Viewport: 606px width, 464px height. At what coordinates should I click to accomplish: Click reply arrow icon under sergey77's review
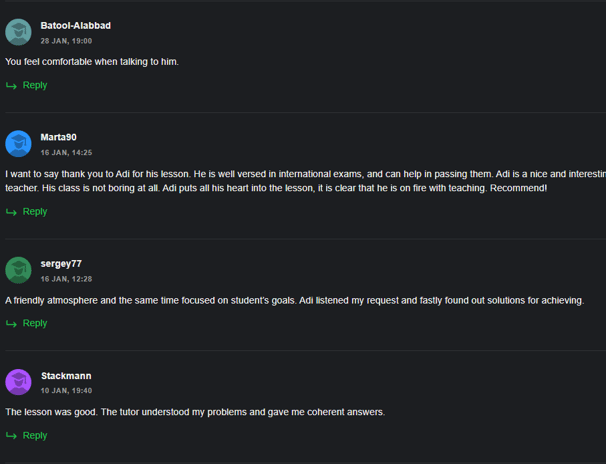(x=11, y=323)
